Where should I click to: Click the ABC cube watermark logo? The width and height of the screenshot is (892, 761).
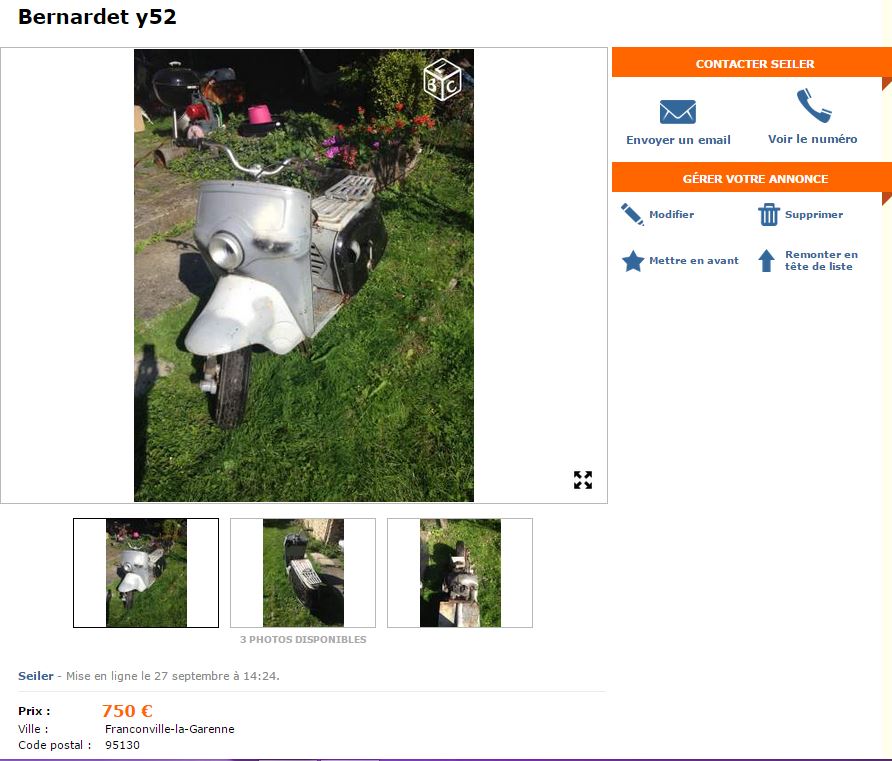point(442,80)
